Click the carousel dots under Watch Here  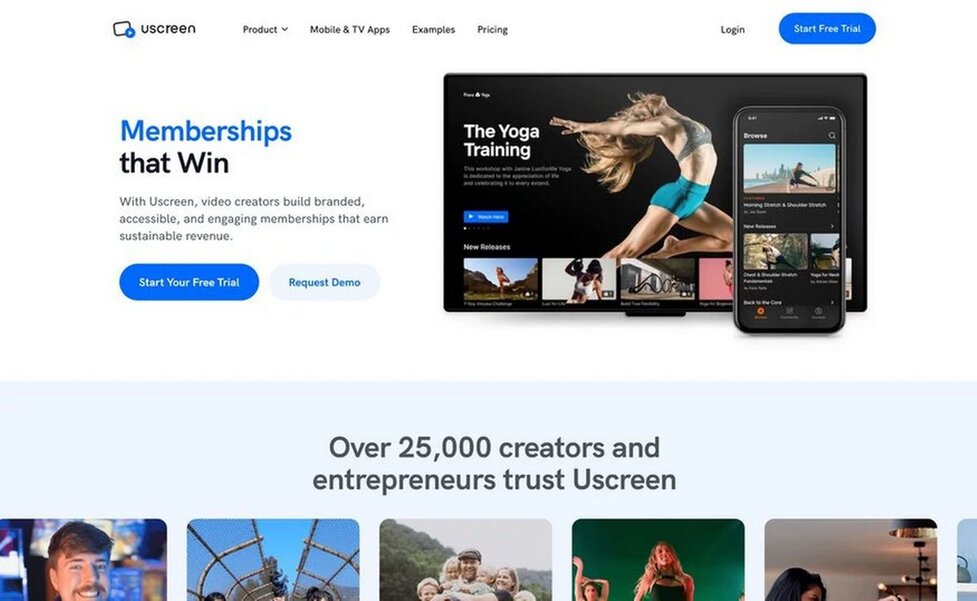point(476,229)
